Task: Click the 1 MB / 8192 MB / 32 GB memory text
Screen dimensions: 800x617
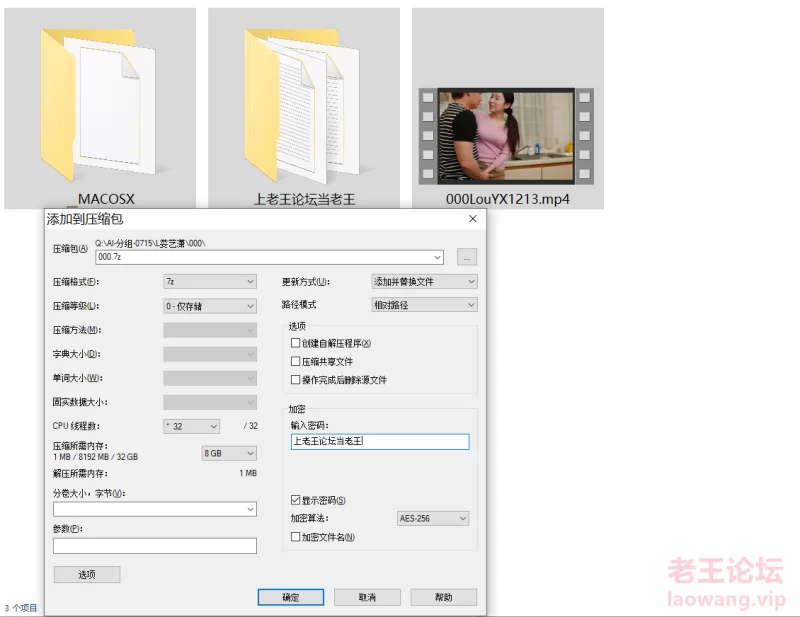Action: pos(95,457)
